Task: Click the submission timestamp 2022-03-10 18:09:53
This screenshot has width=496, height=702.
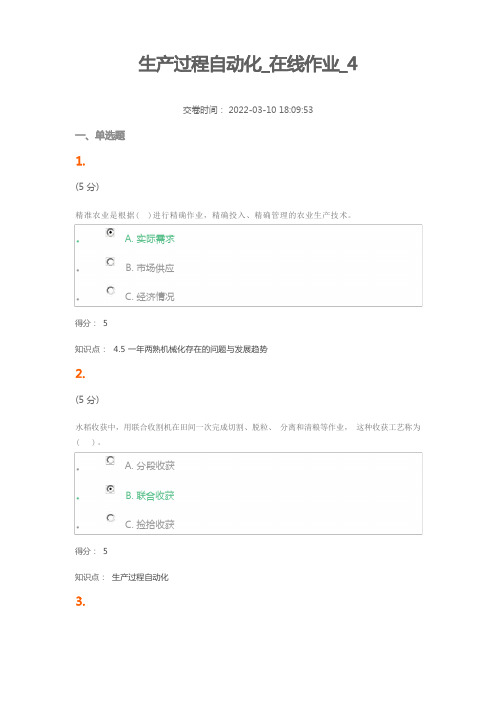Action: click(x=270, y=110)
